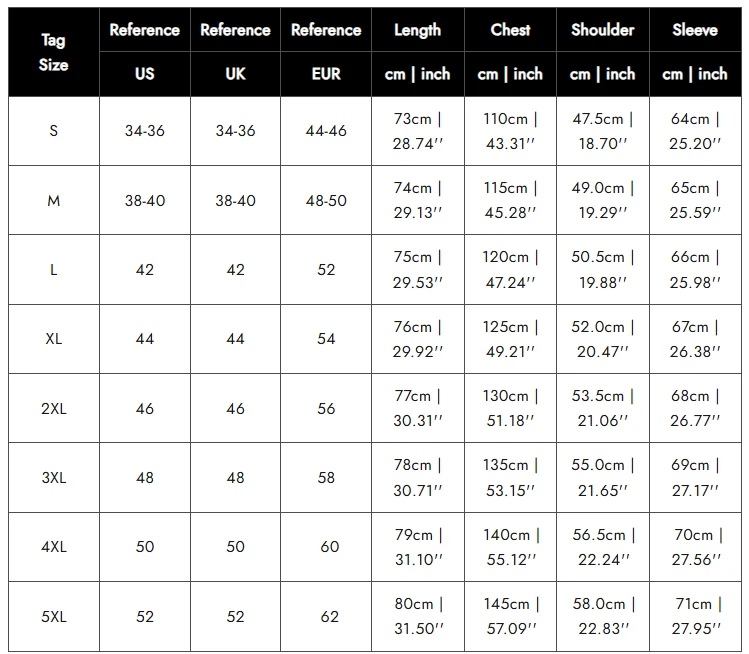Select the Length column header
This screenshot has height=654, width=749.
tap(417, 30)
